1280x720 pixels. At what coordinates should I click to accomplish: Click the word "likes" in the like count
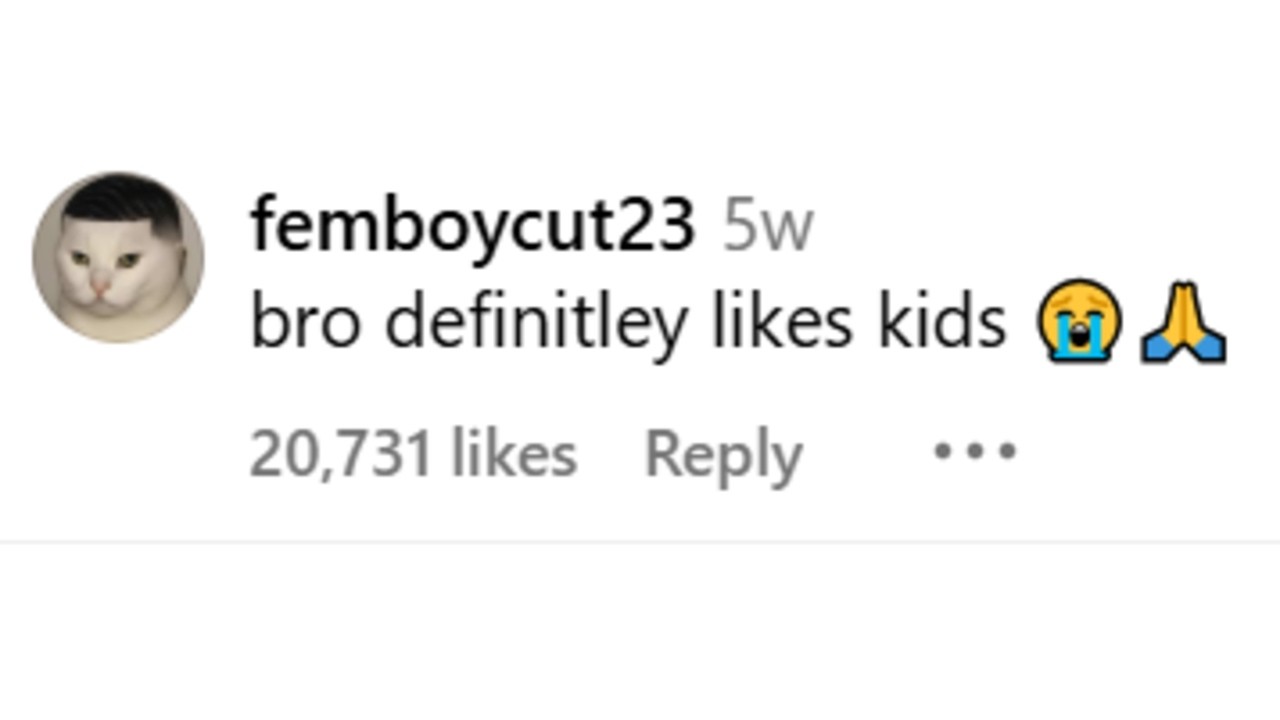coord(514,454)
